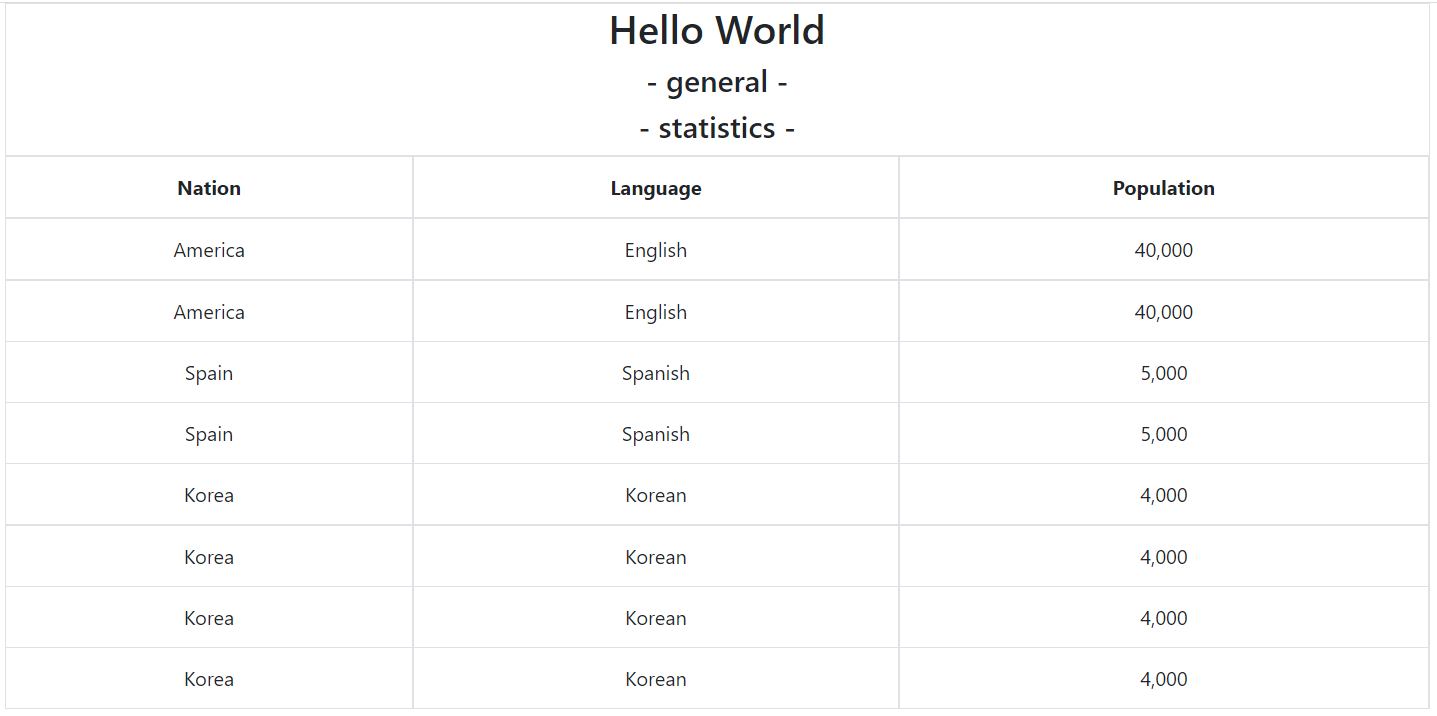Click "Spain" in the first Spain row

[209, 373]
